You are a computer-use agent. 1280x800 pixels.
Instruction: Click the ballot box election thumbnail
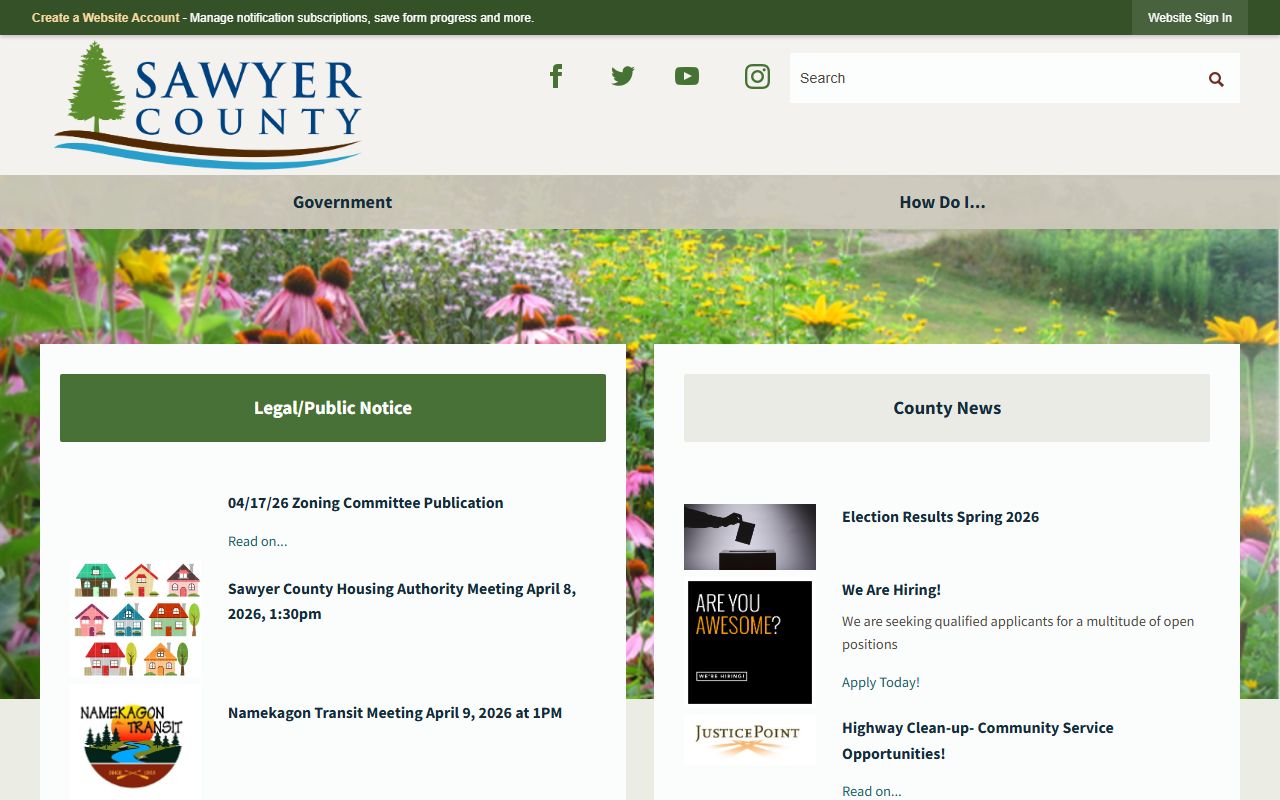click(750, 537)
